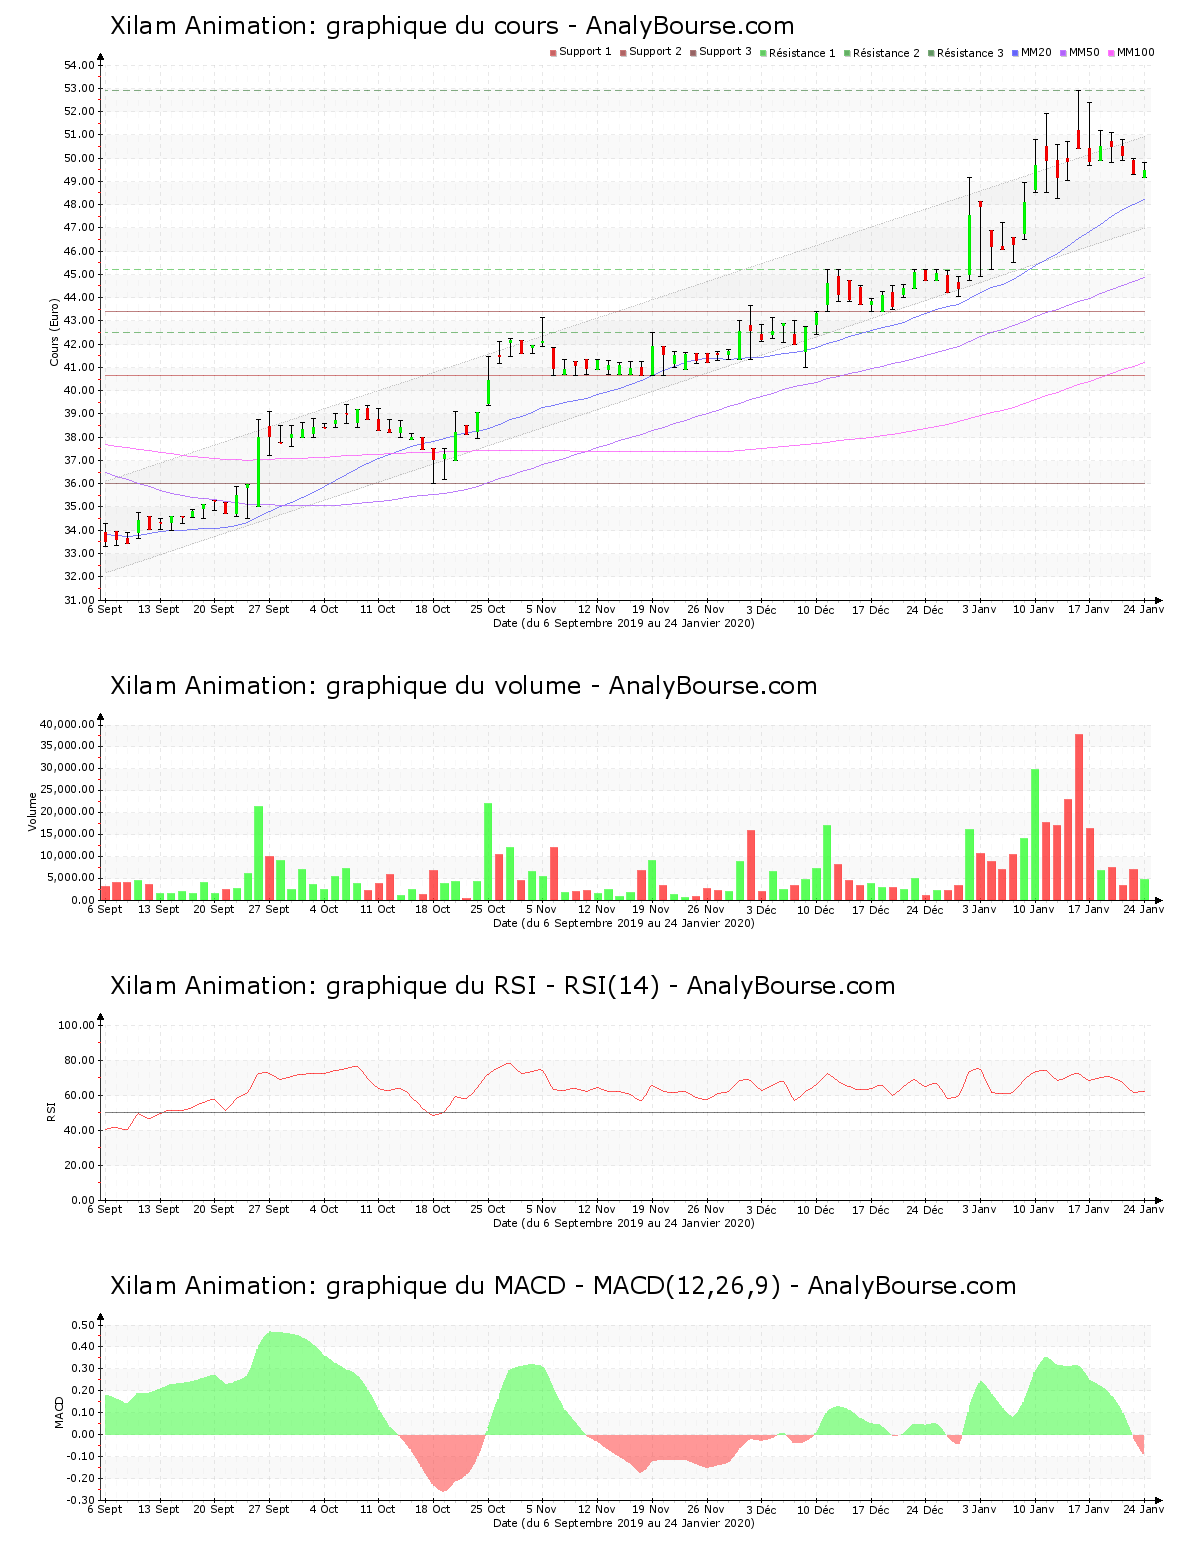Click the 20.00 RSI axis value
Viewport: 1200px width, 1550px height.
(79, 1165)
